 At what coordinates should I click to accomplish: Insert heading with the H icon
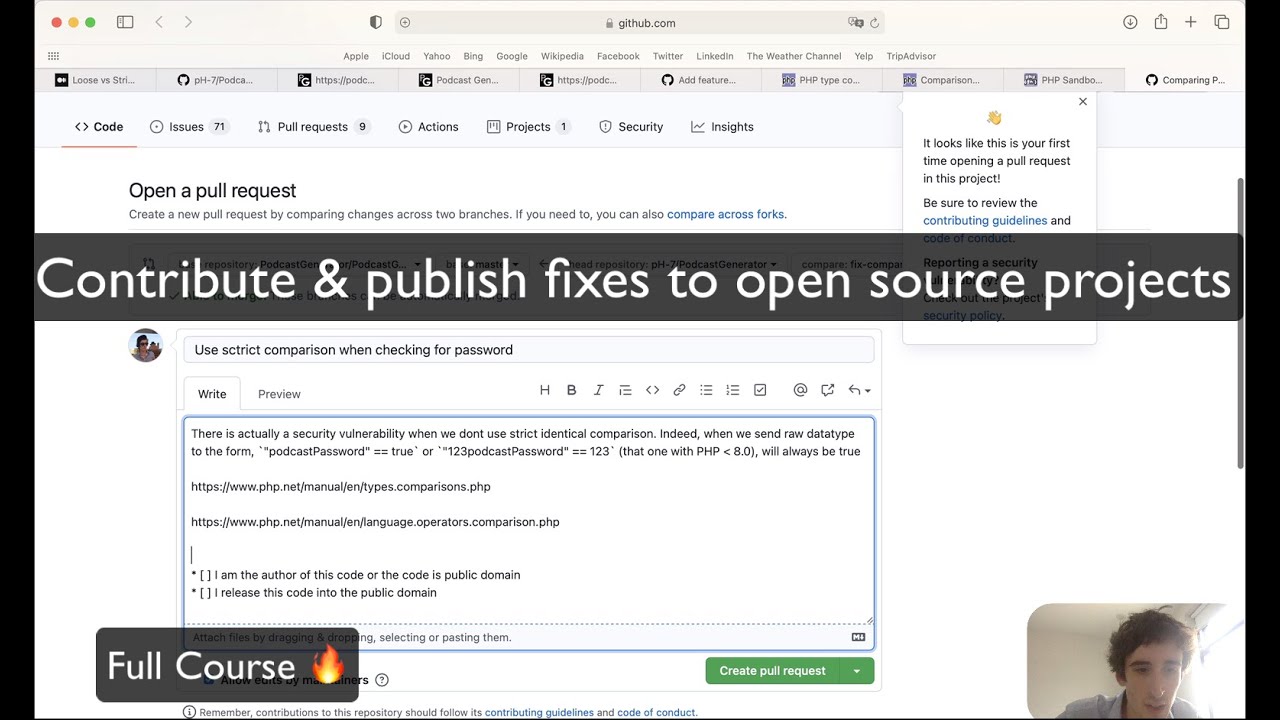coord(545,390)
